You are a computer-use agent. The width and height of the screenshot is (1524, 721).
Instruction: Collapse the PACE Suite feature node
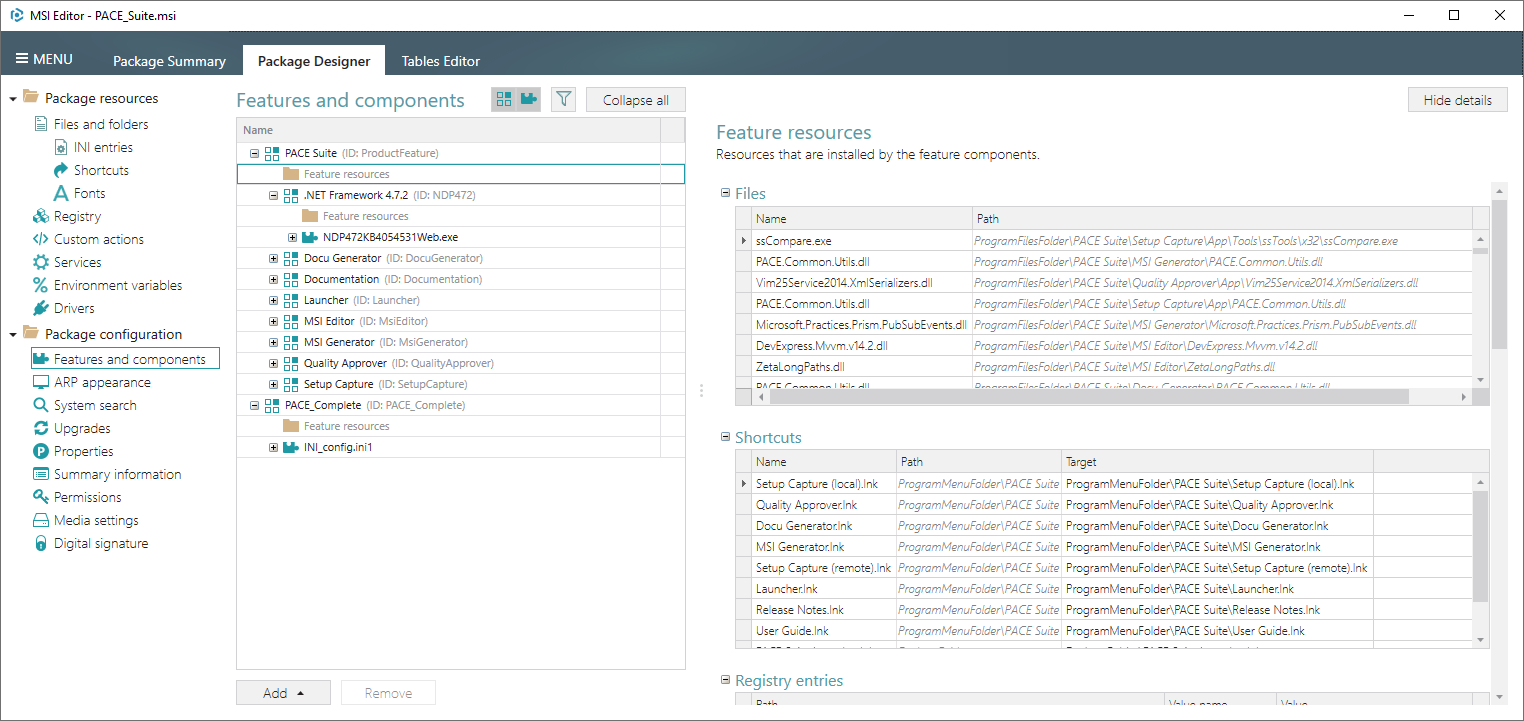[254, 153]
